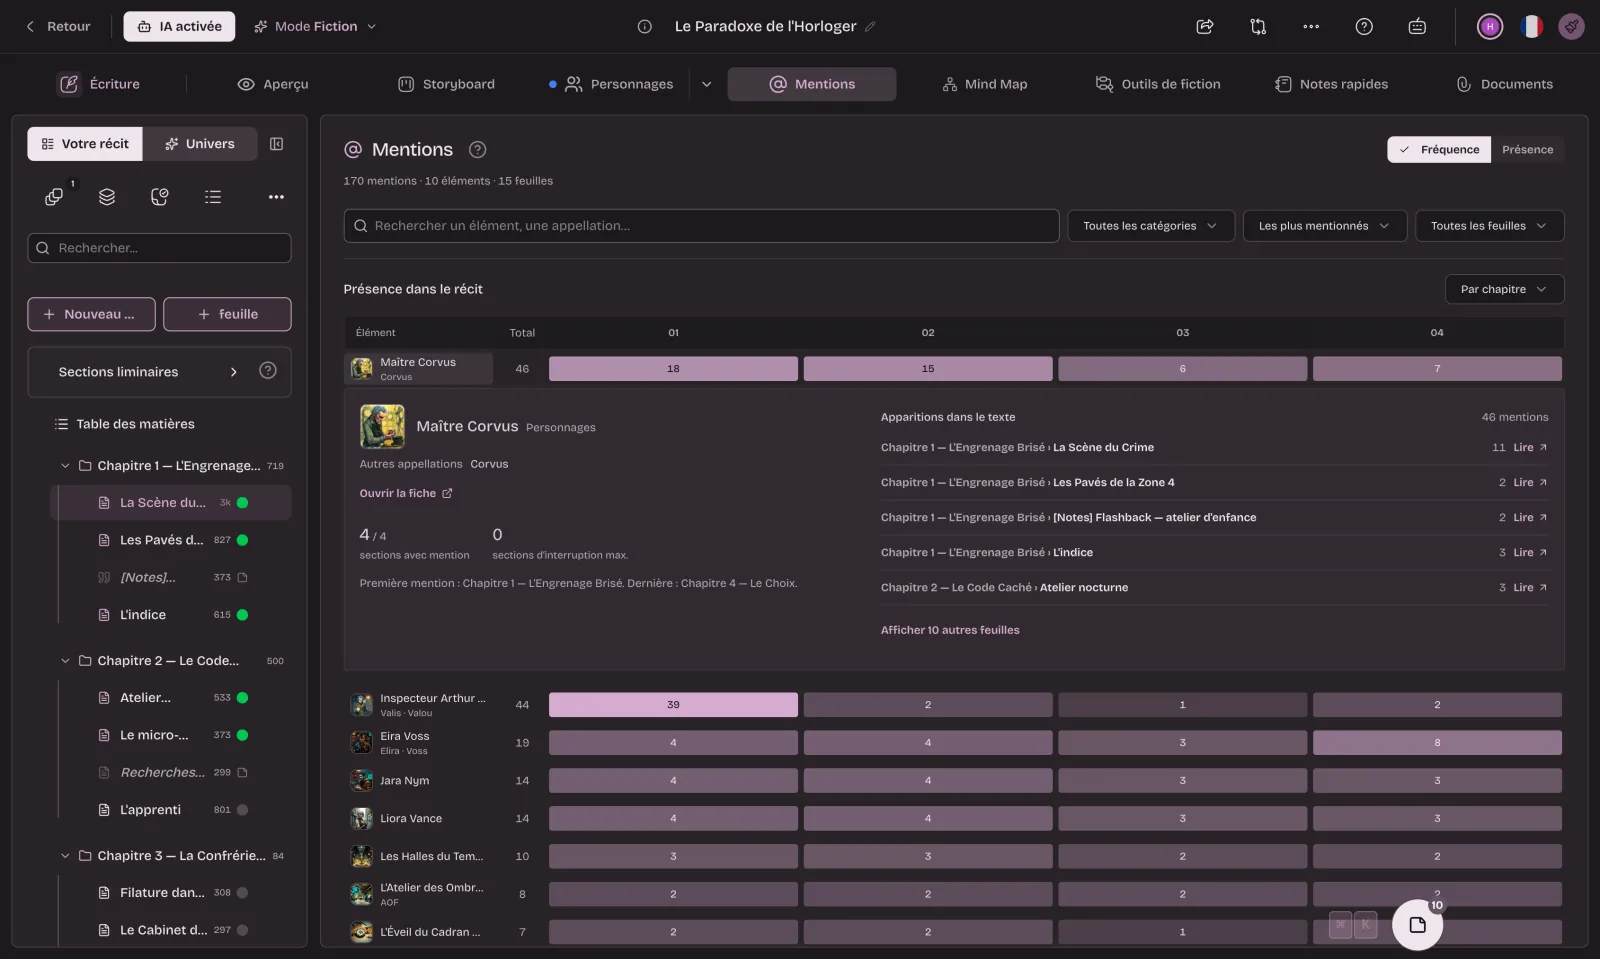
Task: Click the plus feuille button
Action: pyautogui.click(x=227, y=314)
